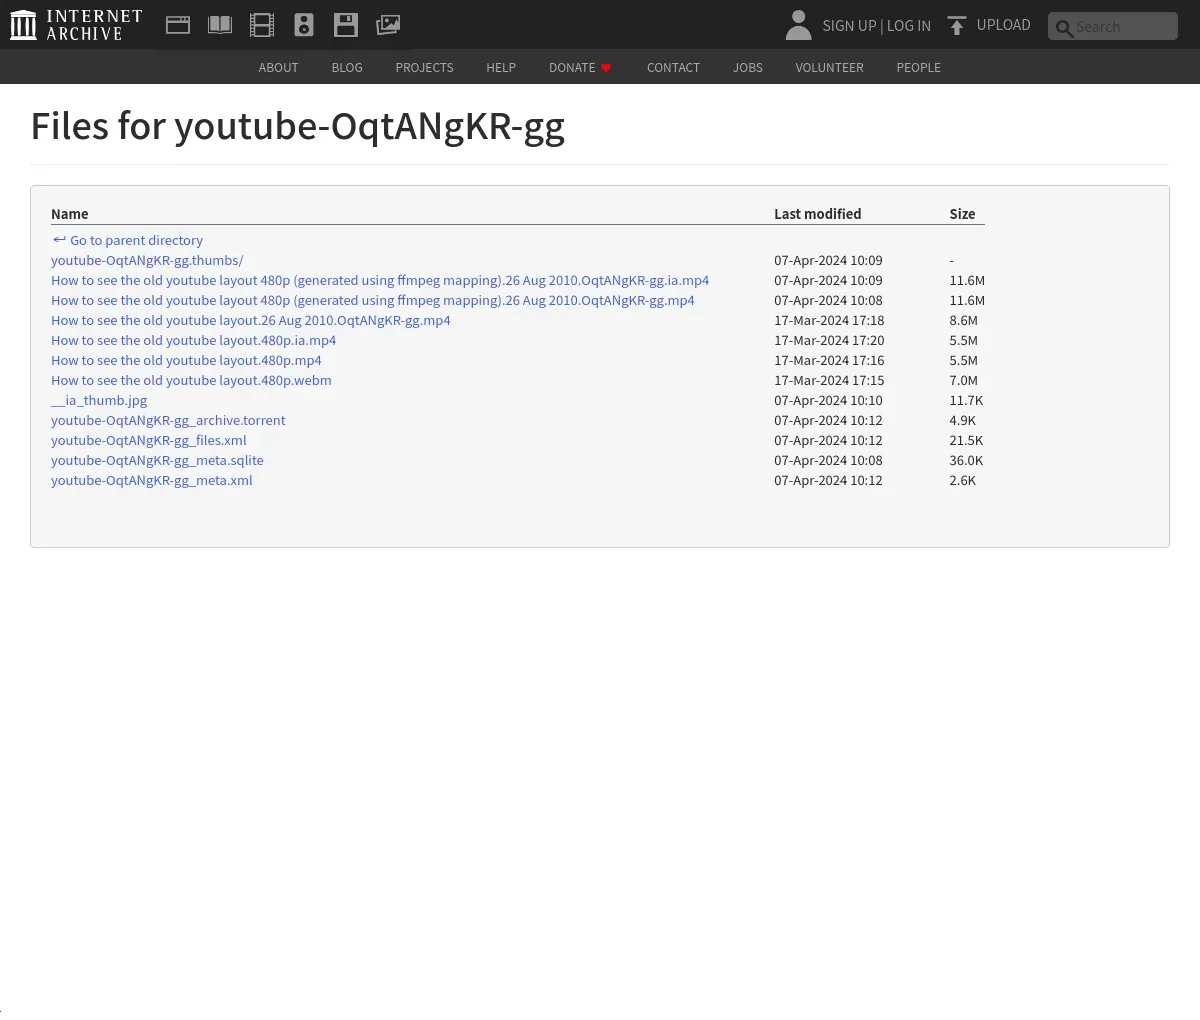Open old youtube layout.480p.webm file
This screenshot has height=1020, width=1200.
[191, 380]
